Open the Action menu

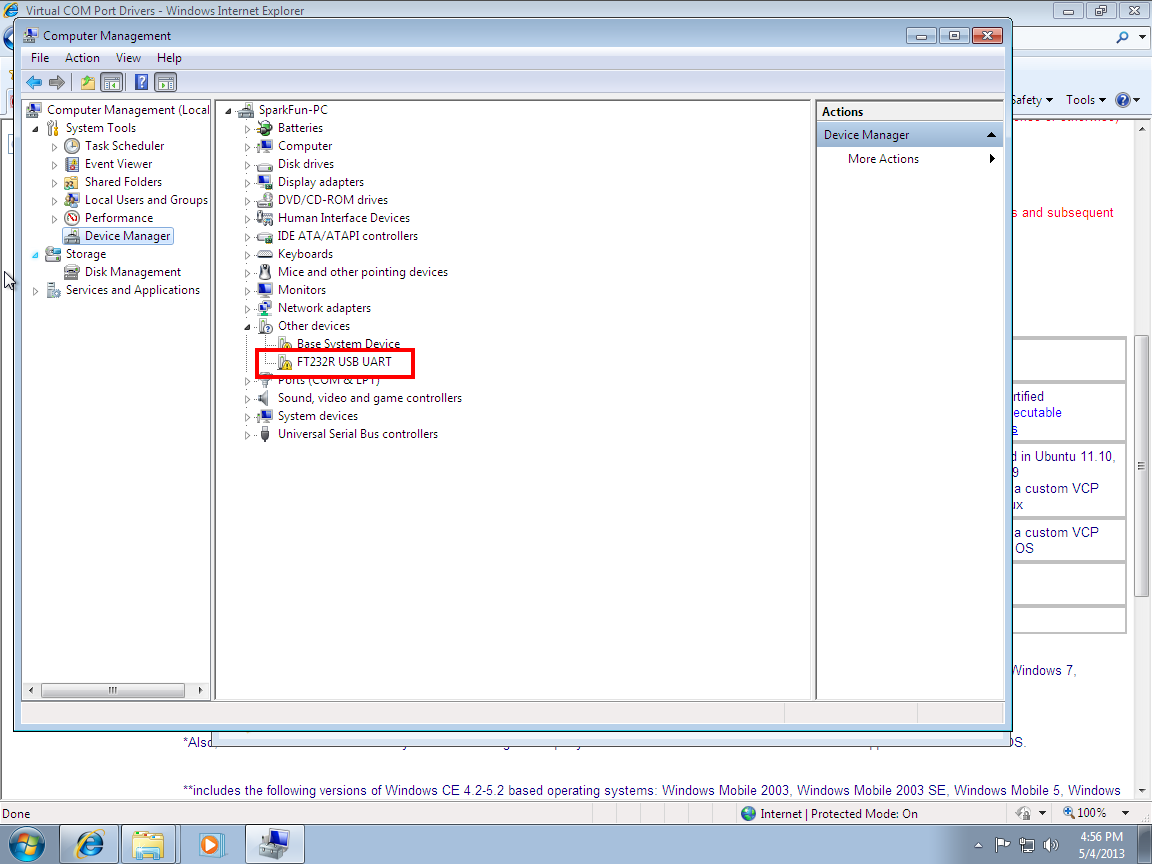(x=82, y=58)
